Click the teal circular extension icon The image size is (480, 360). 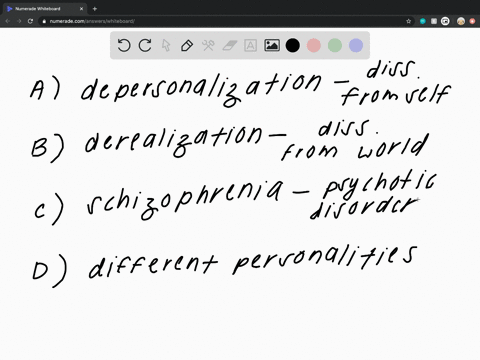point(423,21)
